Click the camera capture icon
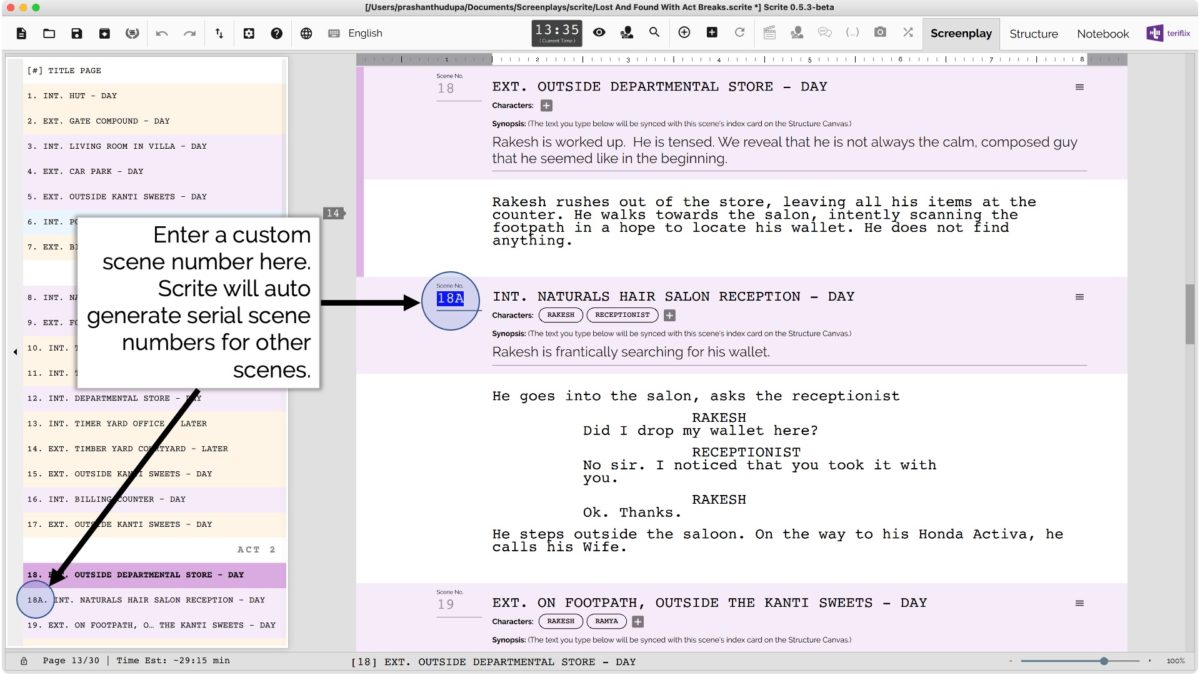The width and height of the screenshot is (1200, 675). (881, 33)
